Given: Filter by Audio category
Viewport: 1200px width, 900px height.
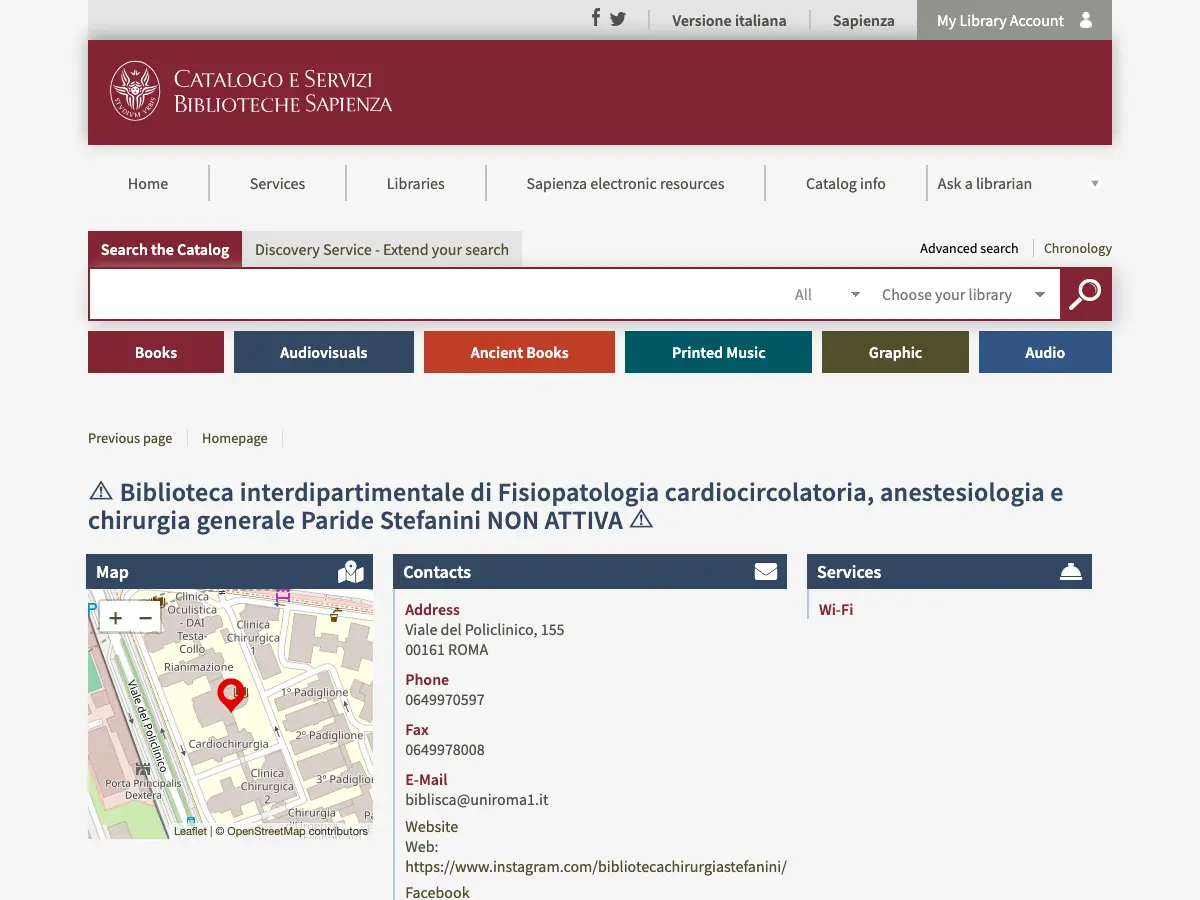Looking at the screenshot, I should point(1045,352).
